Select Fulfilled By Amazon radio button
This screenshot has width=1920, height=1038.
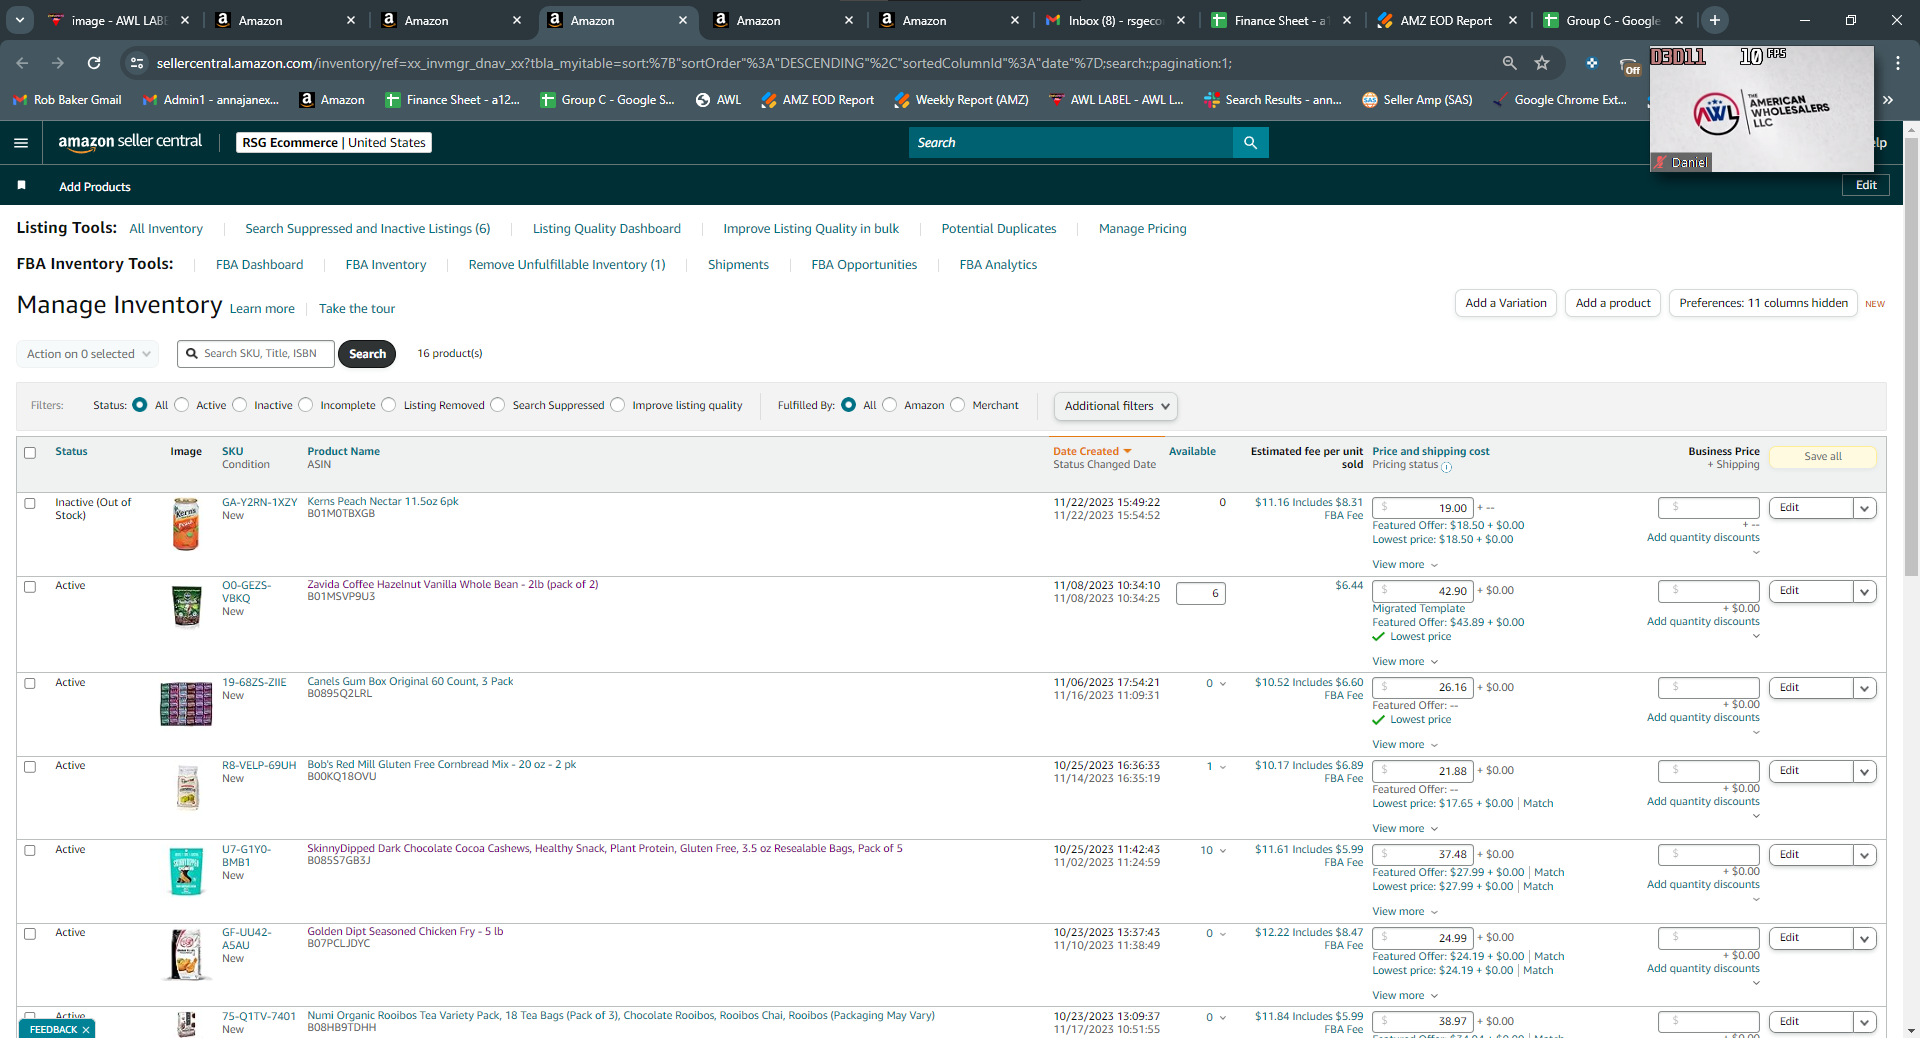(890, 405)
